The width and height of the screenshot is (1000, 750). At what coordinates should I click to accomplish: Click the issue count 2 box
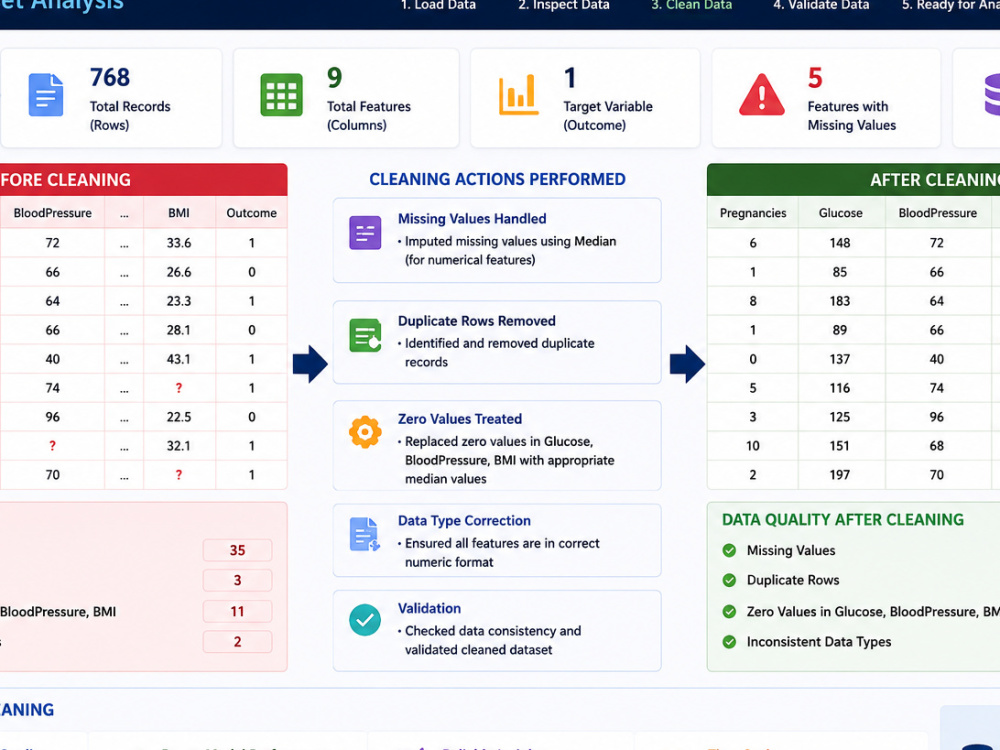[x=237, y=642]
